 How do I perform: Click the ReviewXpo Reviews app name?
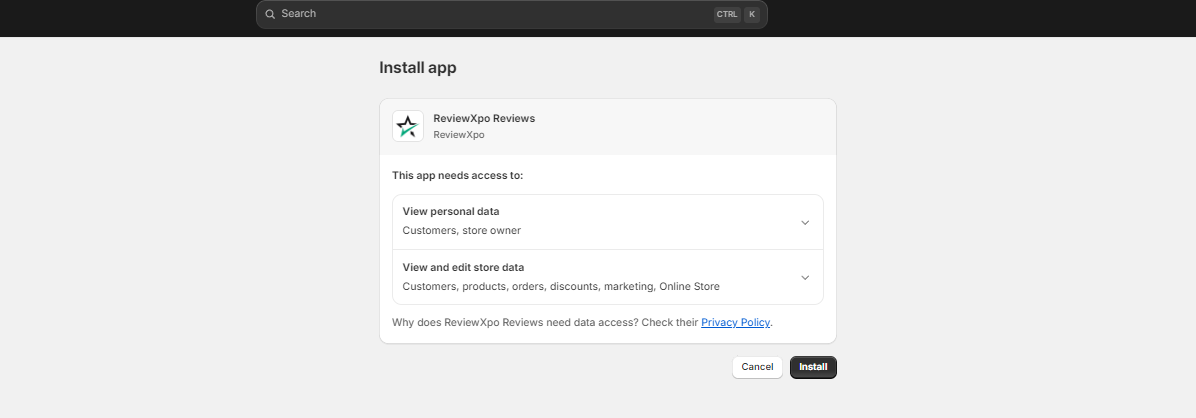(484, 118)
